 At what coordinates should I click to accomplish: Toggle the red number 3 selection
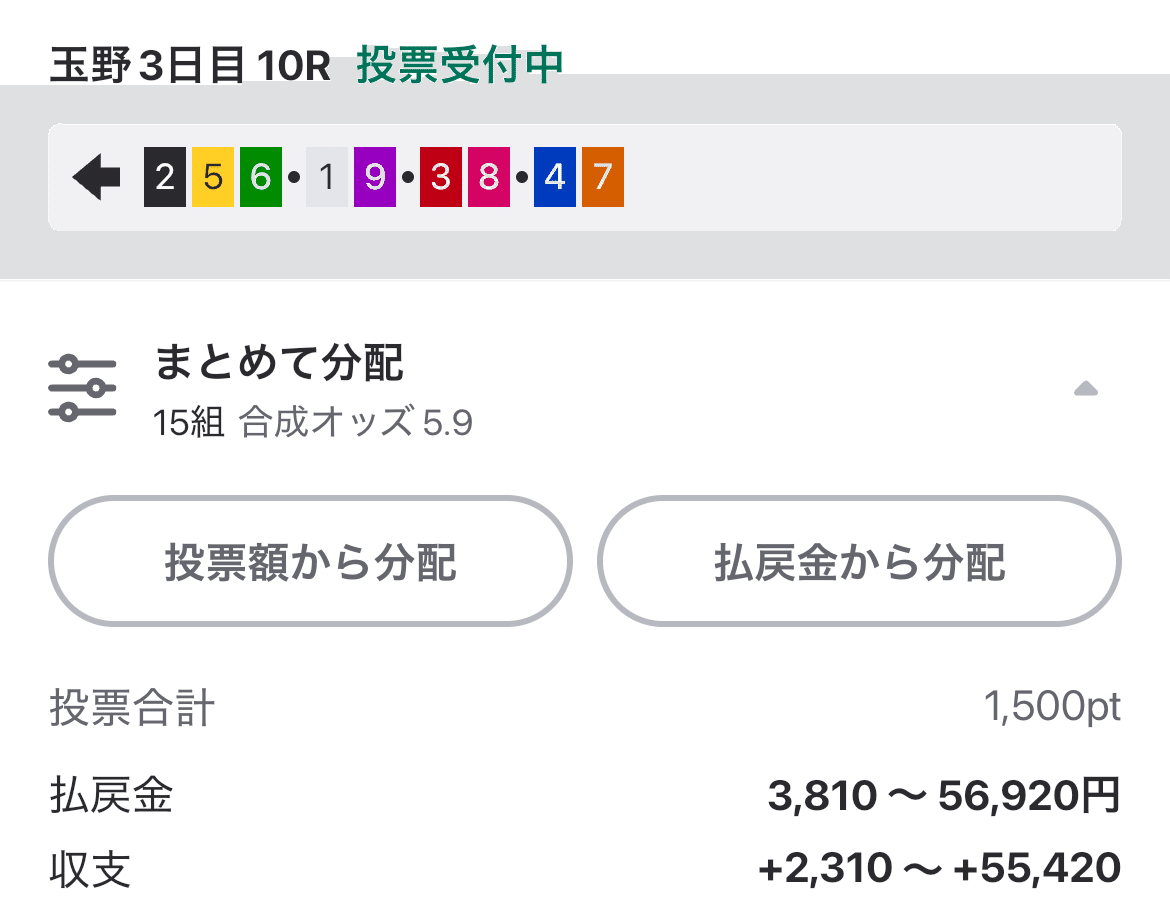click(x=440, y=176)
